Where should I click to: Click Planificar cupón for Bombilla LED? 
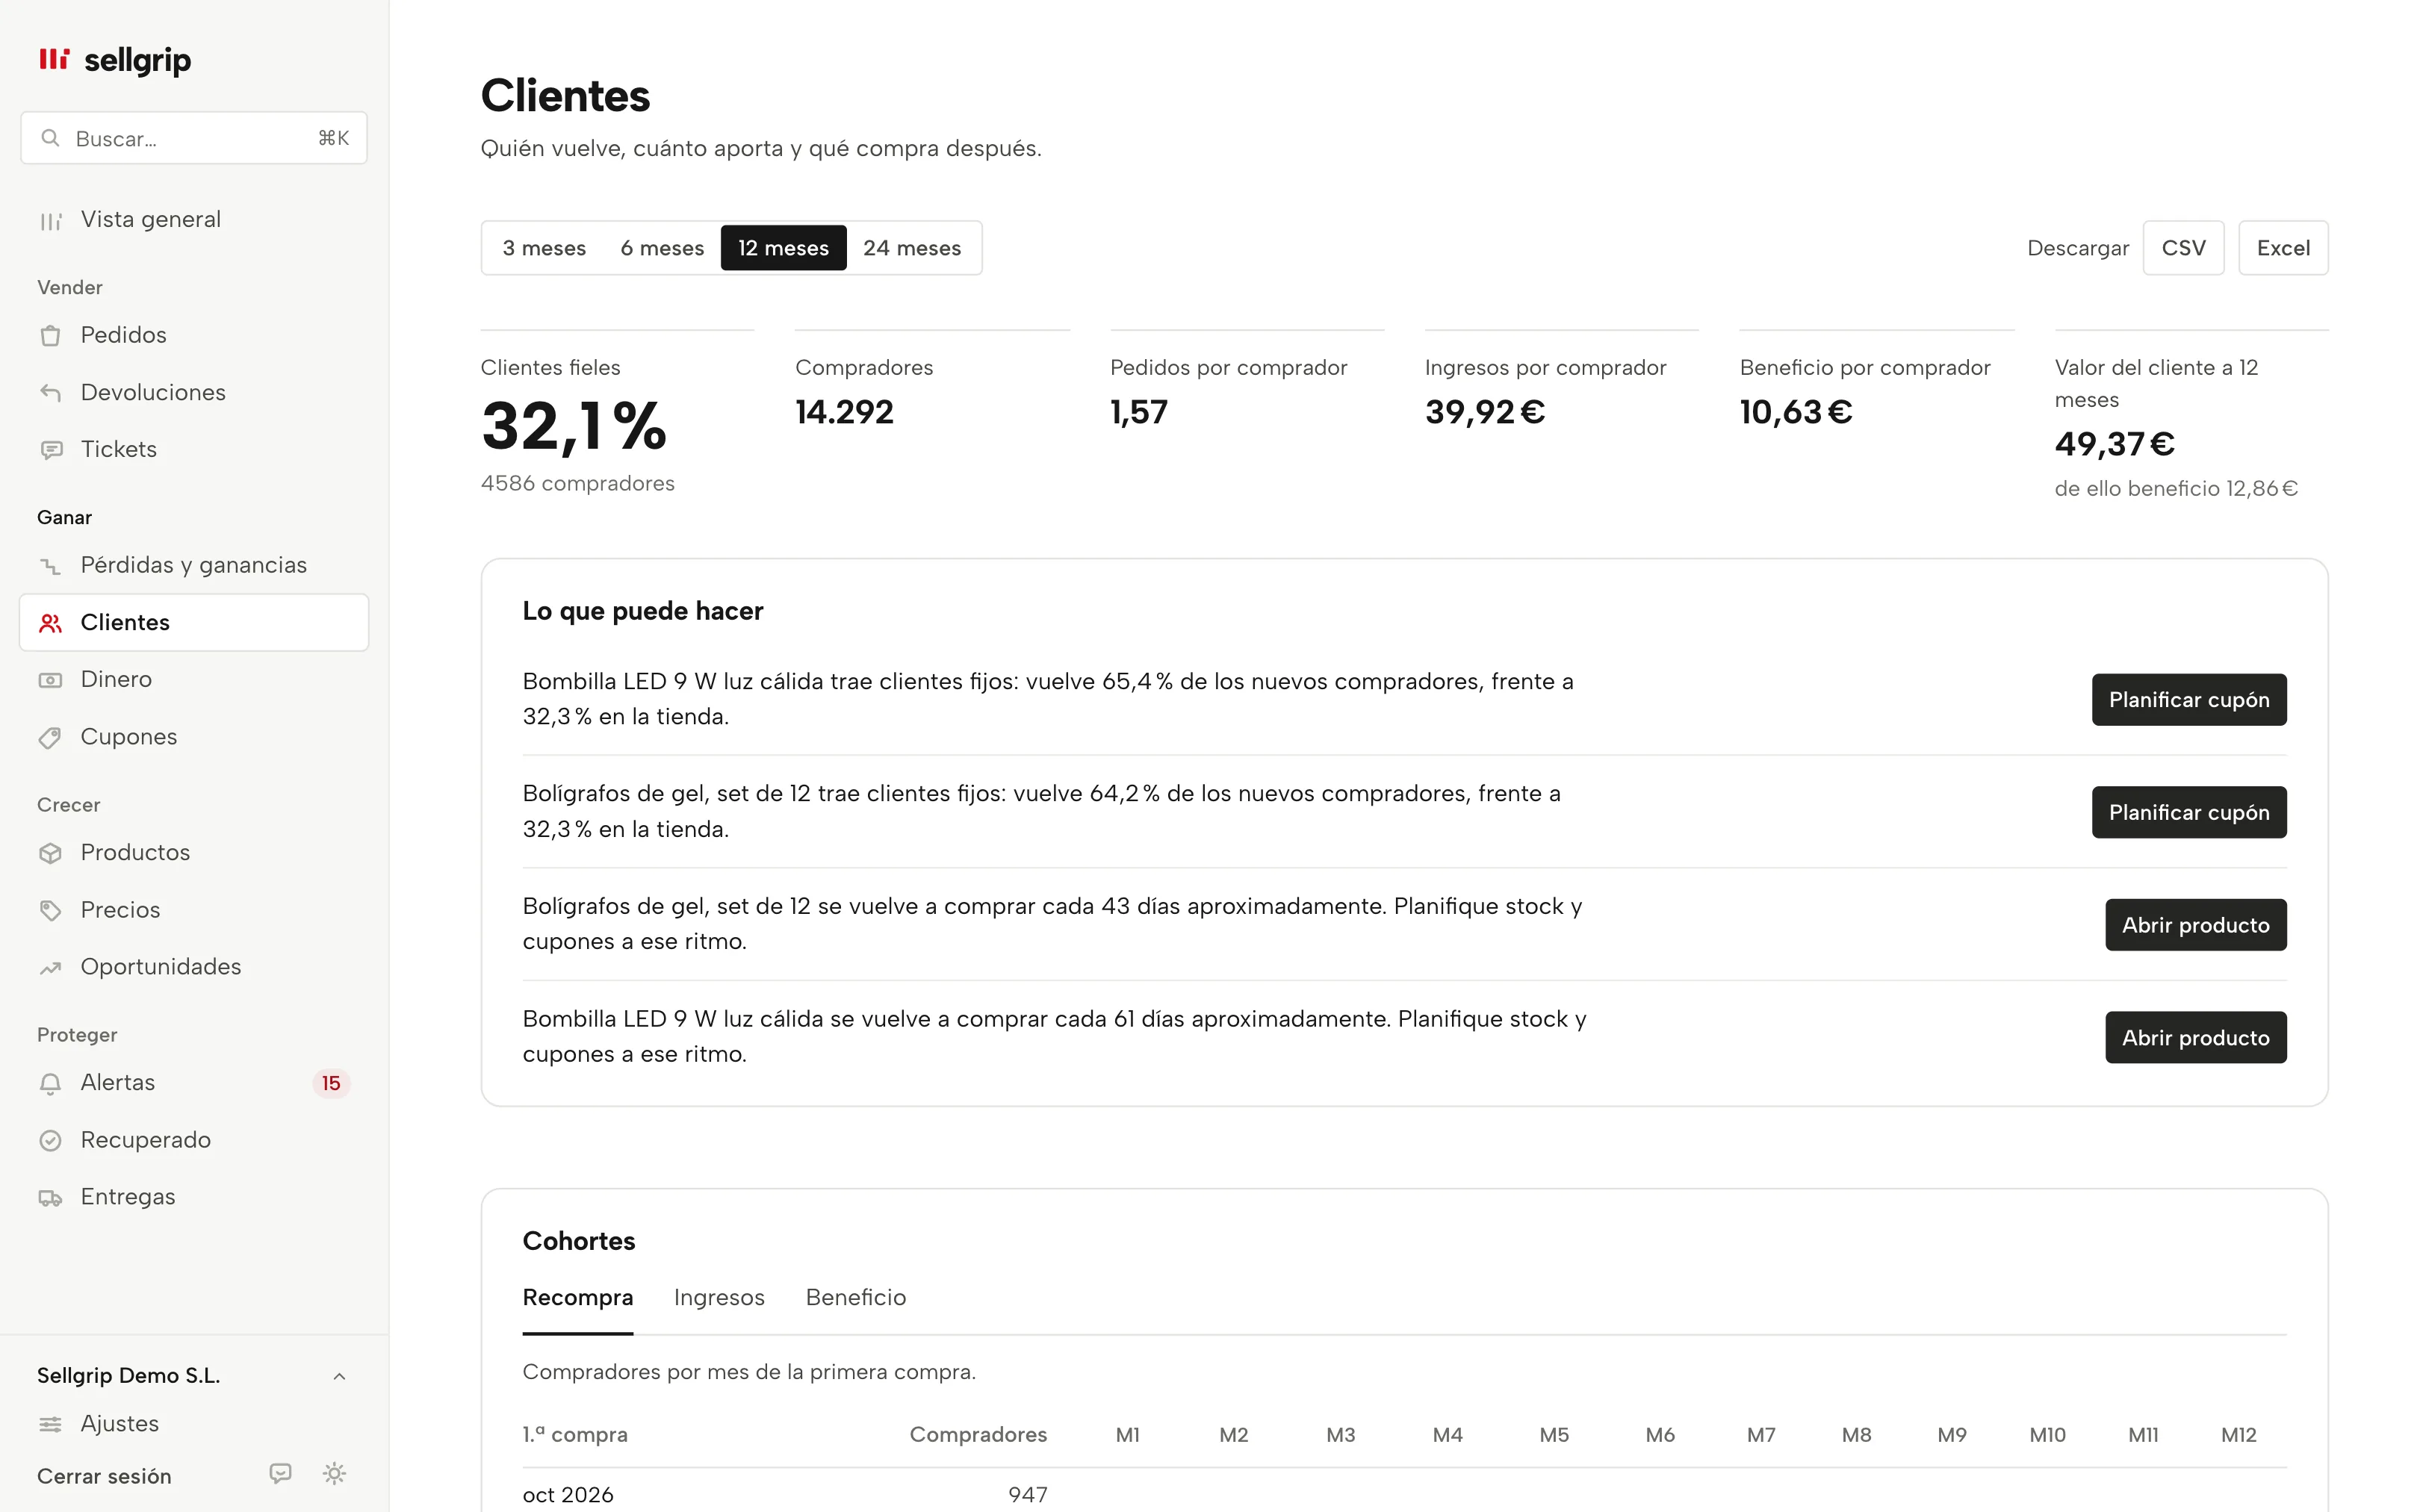point(2189,700)
